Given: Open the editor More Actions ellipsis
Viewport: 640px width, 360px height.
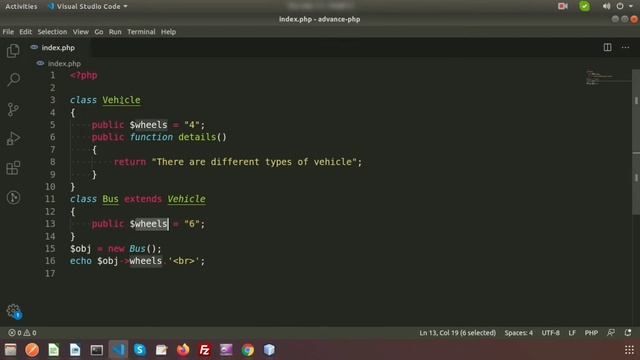Looking at the screenshot, I should click(x=625, y=47).
